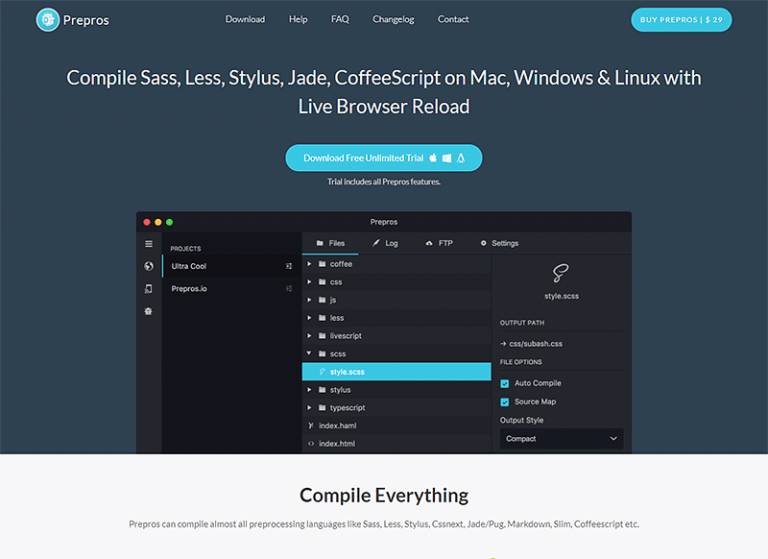Expand the coffee folder

click(311, 264)
